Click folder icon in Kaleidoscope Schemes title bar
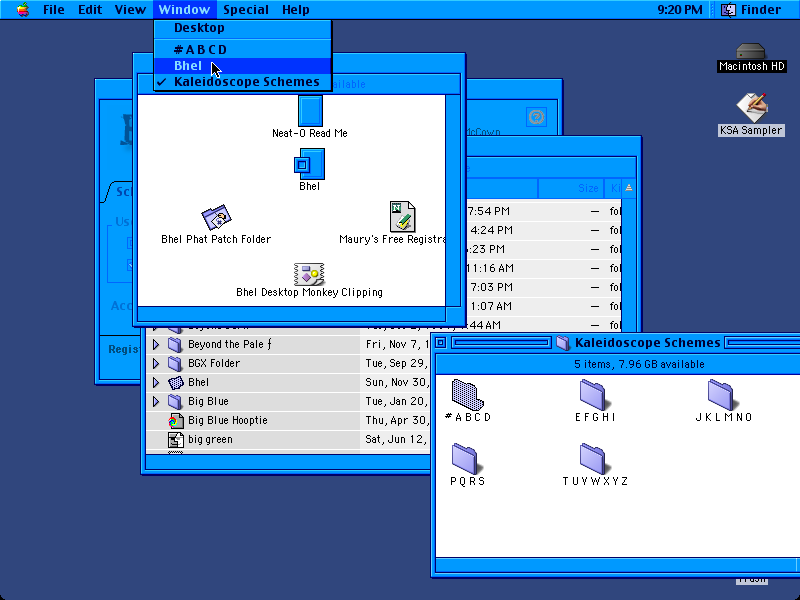 tap(563, 343)
